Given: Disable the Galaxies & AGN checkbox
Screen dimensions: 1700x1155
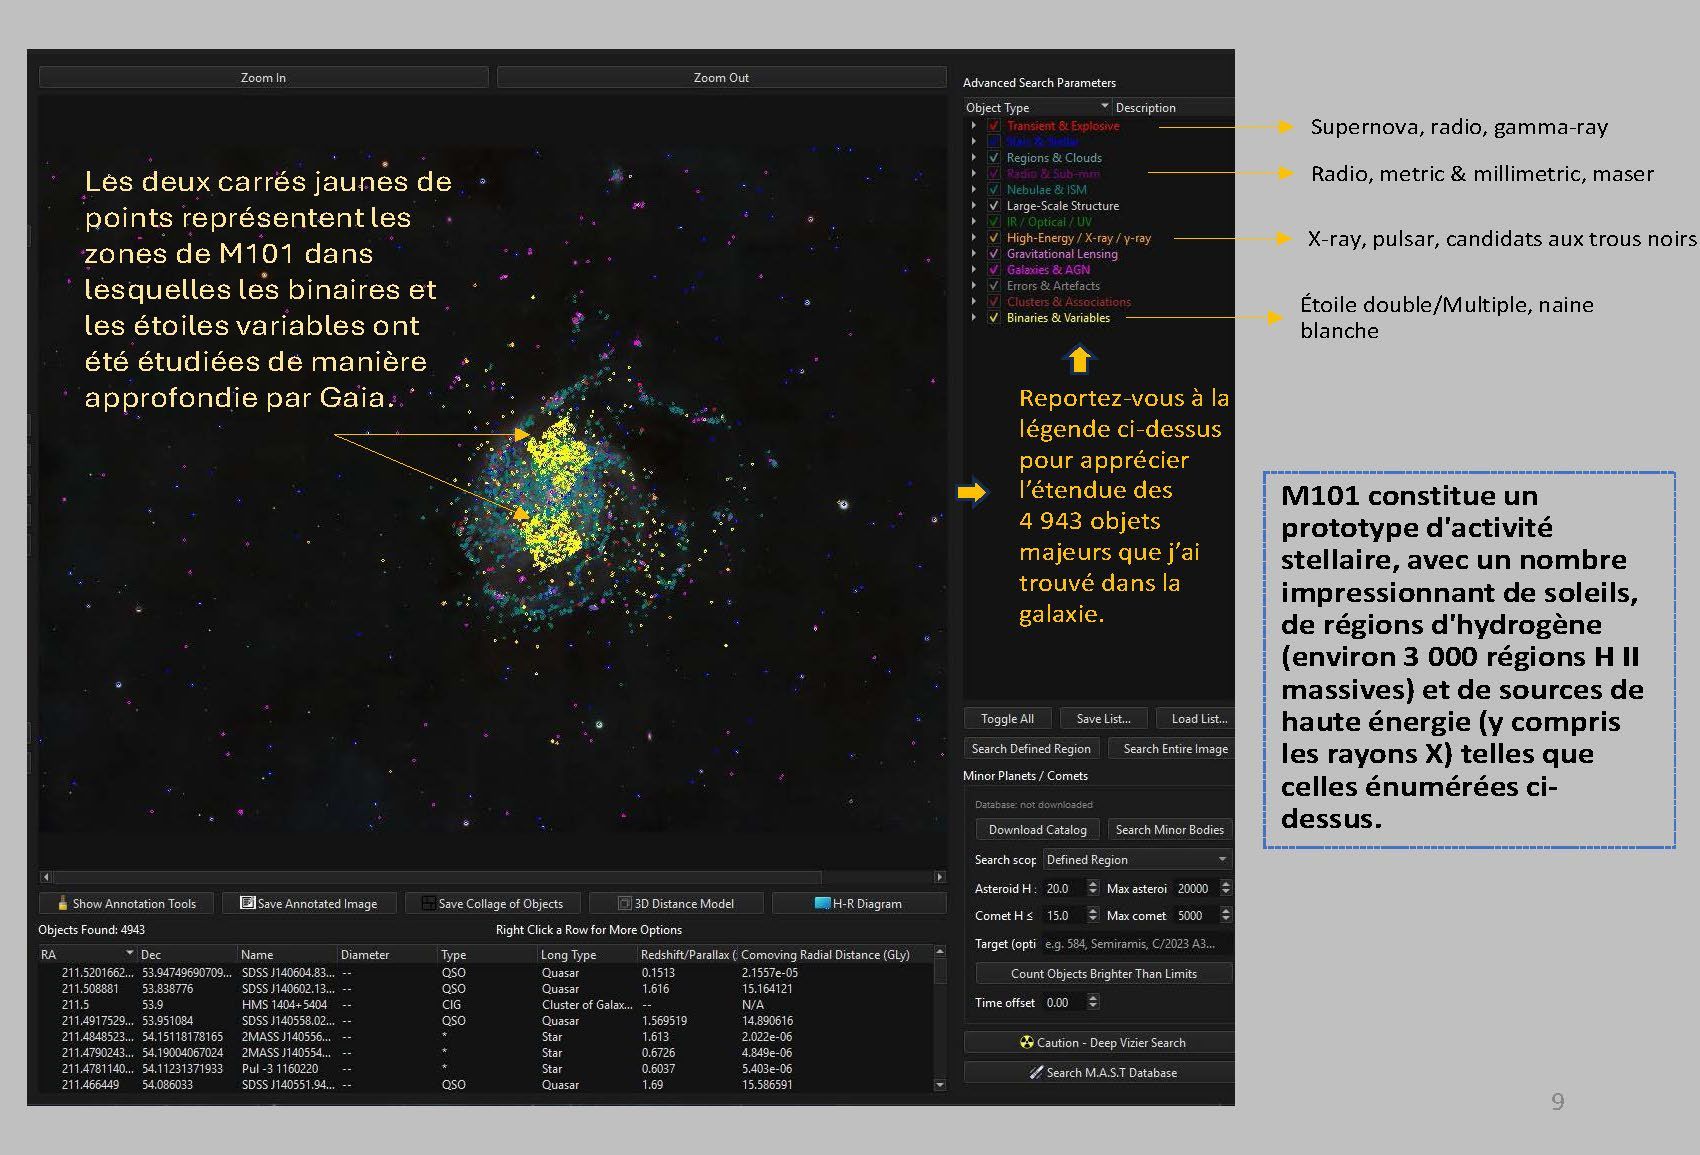Looking at the screenshot, I should [994, 270].
